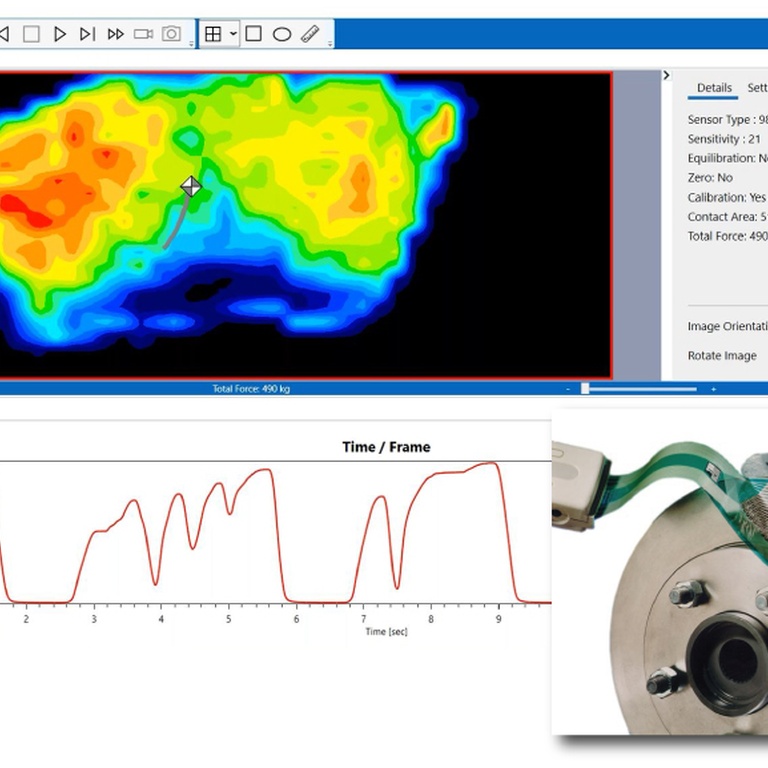Start playback with the Play button
The image size is (768, 768).
(x=60, y=34)
